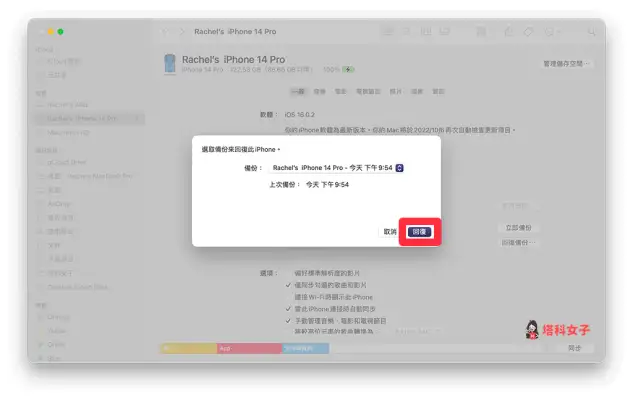Image resolution: width=633 pixels, height=400 pixels.
Task: Select the fourth tab in the tab bar
Action: 368,92
